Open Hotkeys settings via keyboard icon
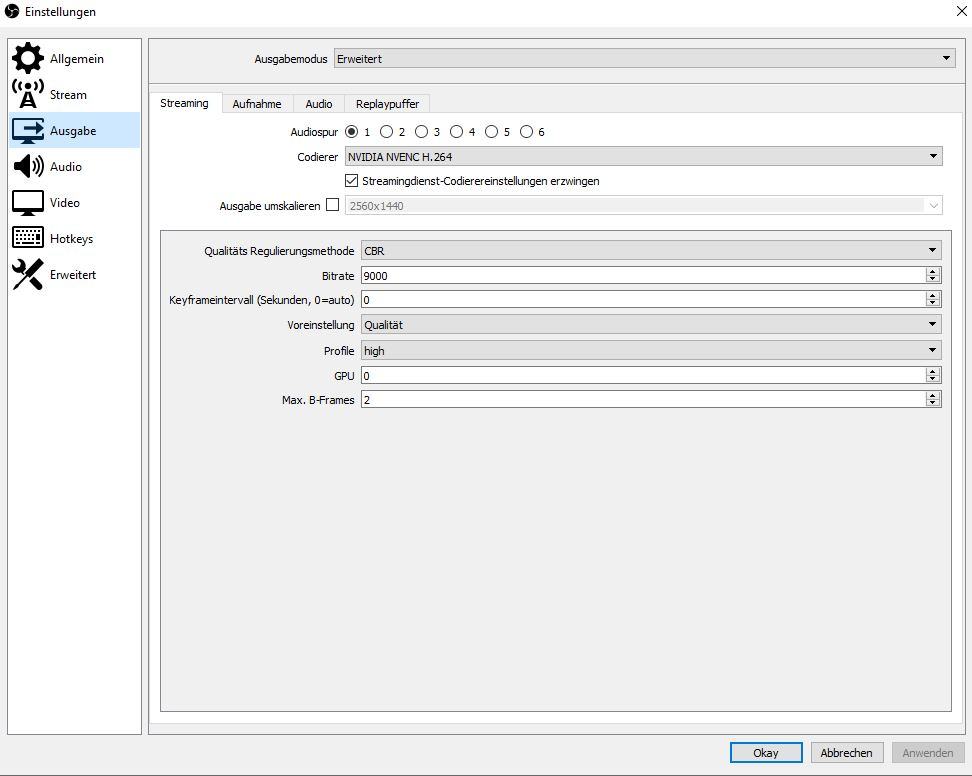 tap(28, 238)
